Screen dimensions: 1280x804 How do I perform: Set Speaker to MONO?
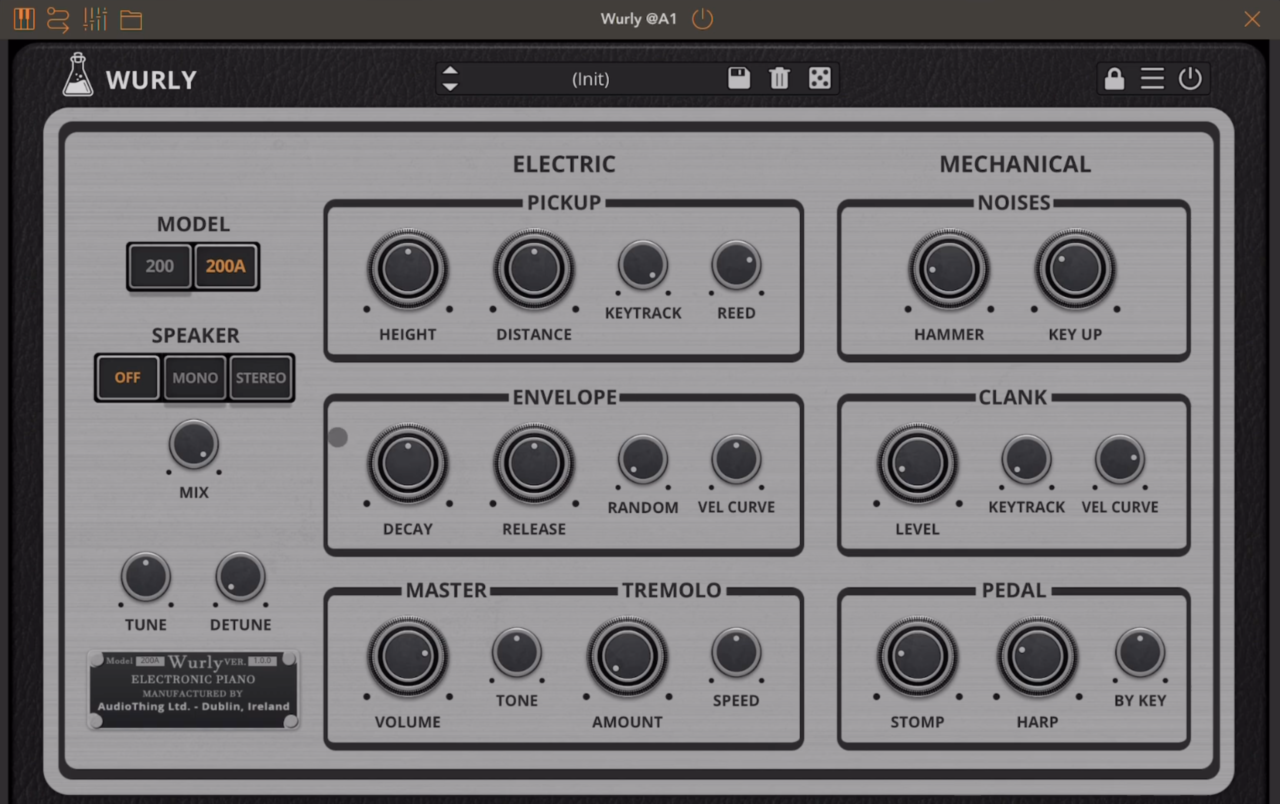pyautogui.click(x=195, y=378)
